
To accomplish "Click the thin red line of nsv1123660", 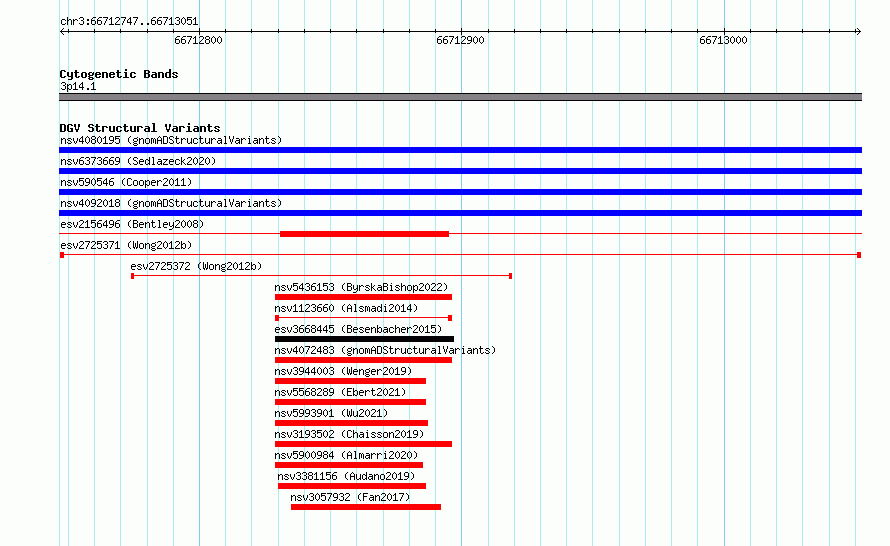I will click(363, 318).
